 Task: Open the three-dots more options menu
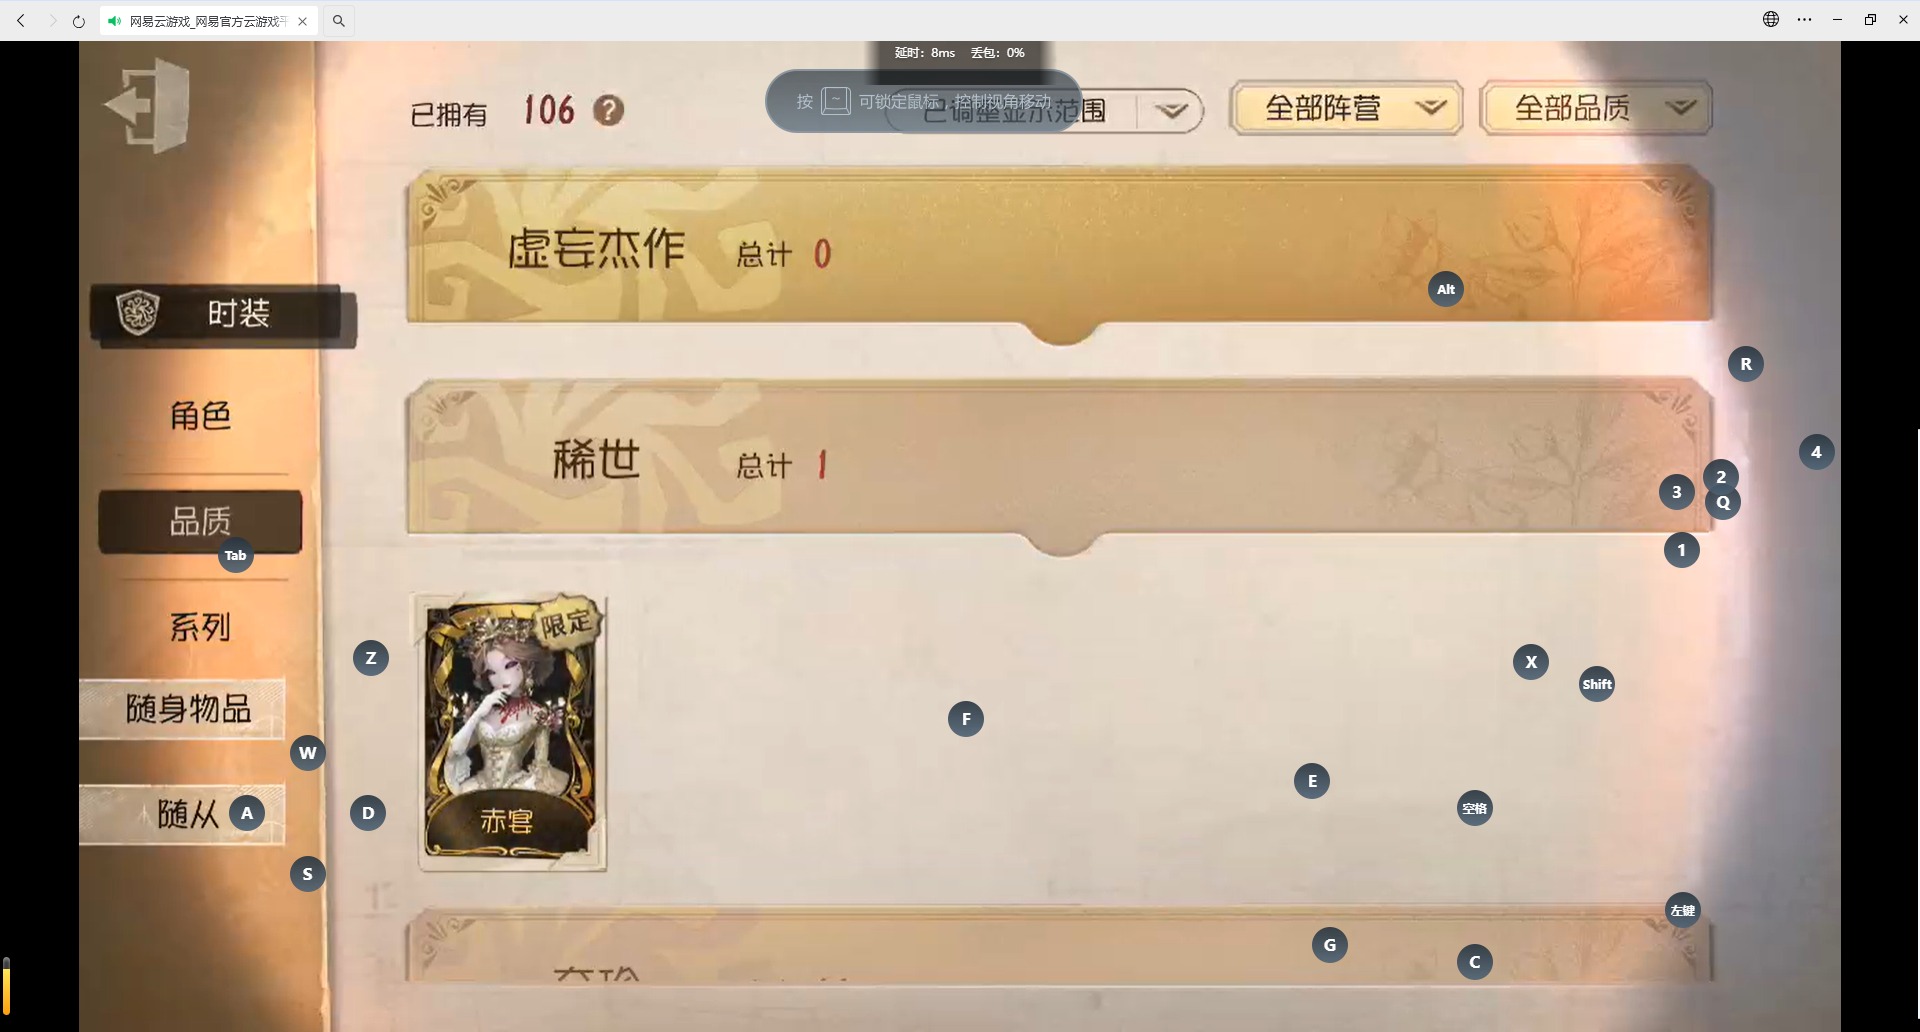1804,19
